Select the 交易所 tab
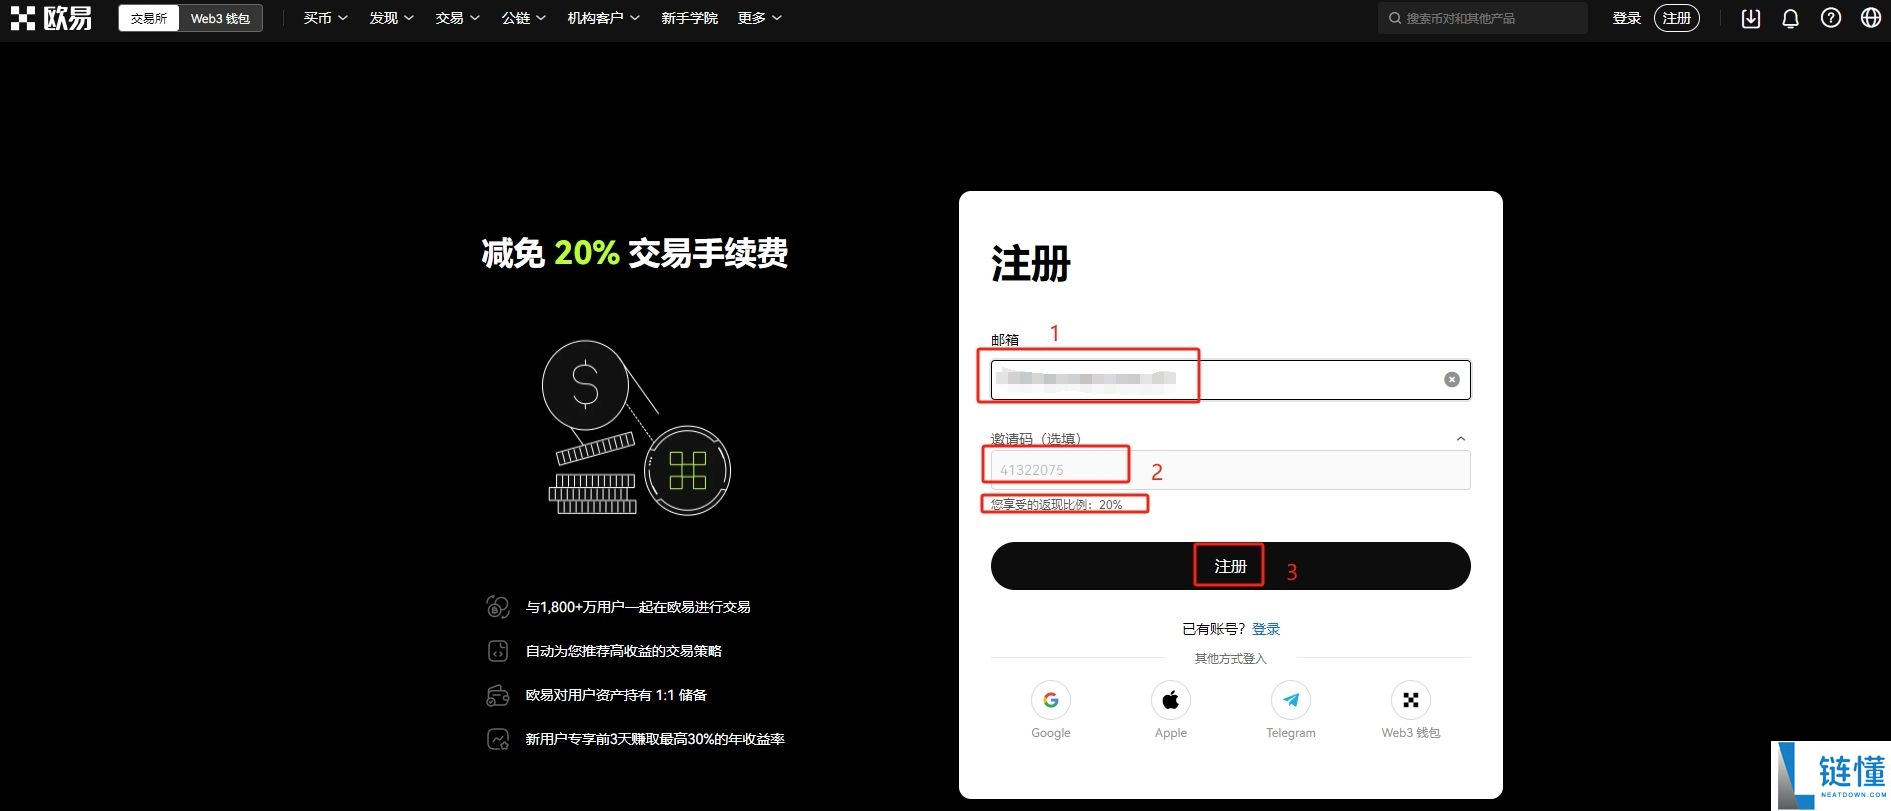This screenshot has width=1891, height=811. pyautogui.click(x=149, y=18)
